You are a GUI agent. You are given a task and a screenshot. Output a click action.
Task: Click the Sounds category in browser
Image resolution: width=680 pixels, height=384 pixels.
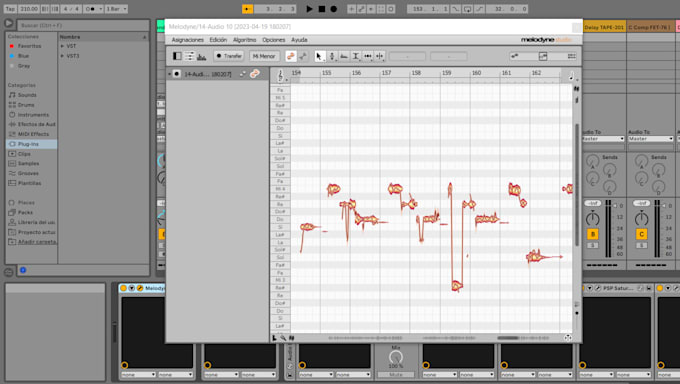27,95
